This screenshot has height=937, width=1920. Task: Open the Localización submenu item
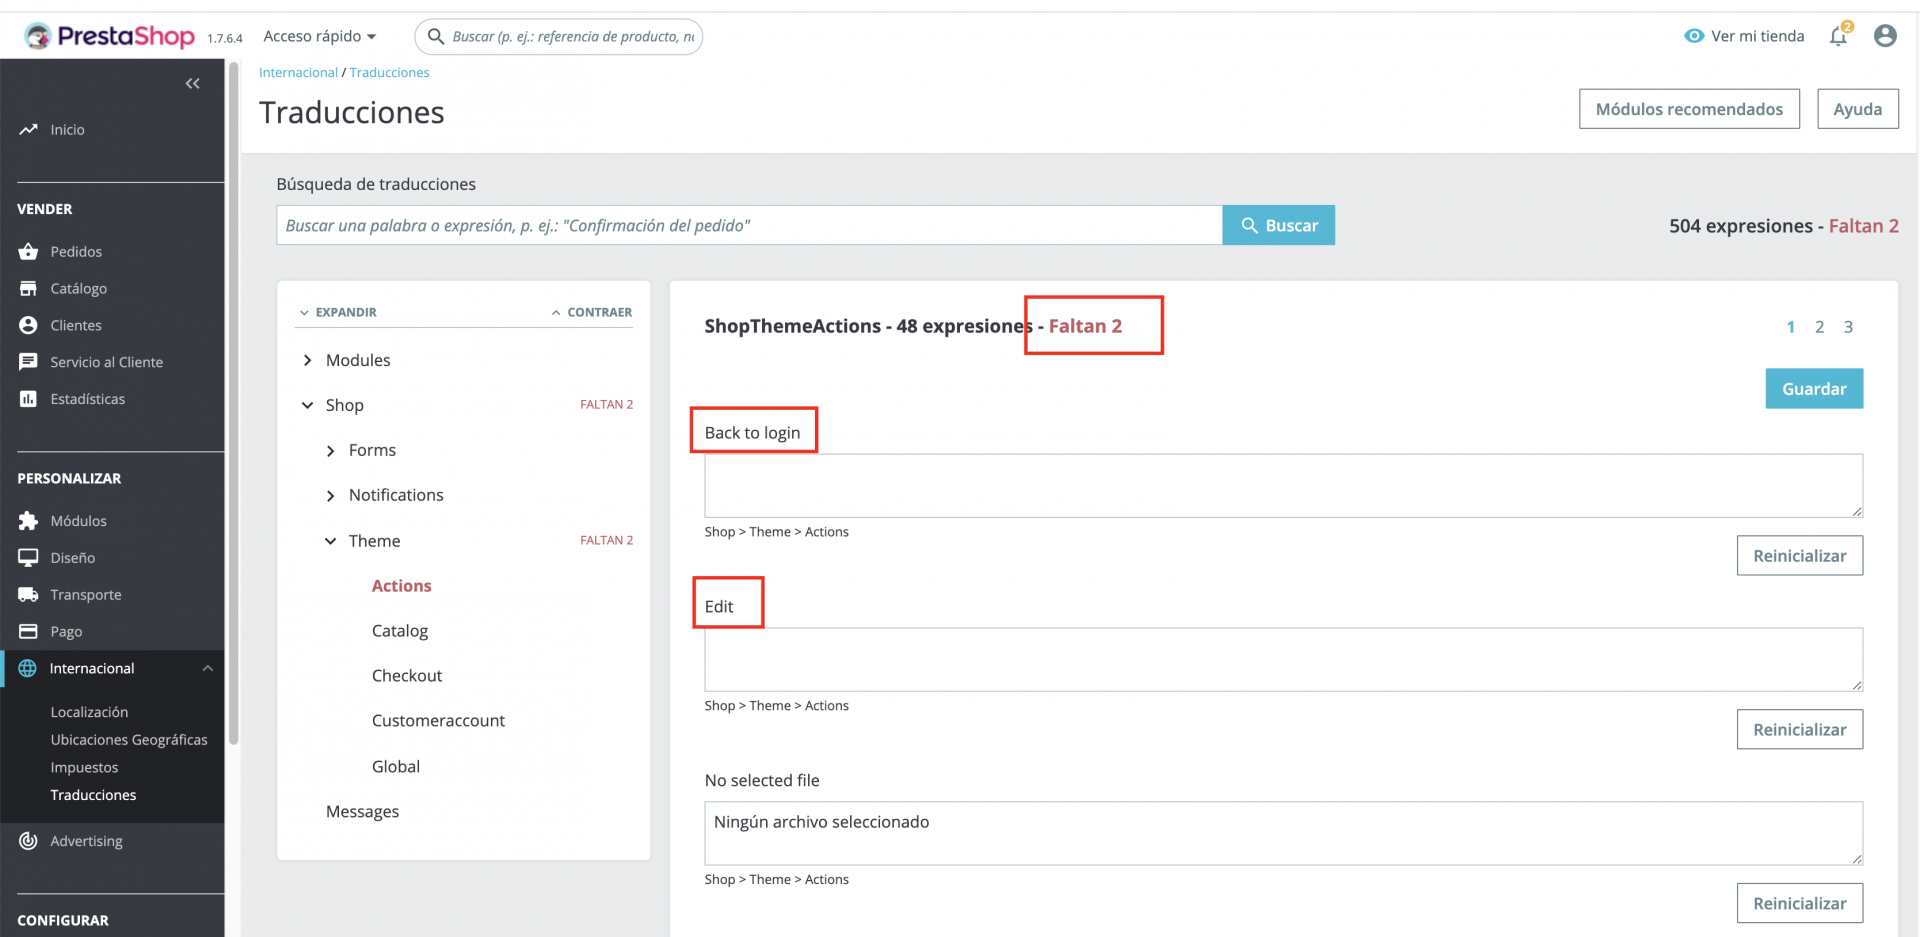point(89,712)
